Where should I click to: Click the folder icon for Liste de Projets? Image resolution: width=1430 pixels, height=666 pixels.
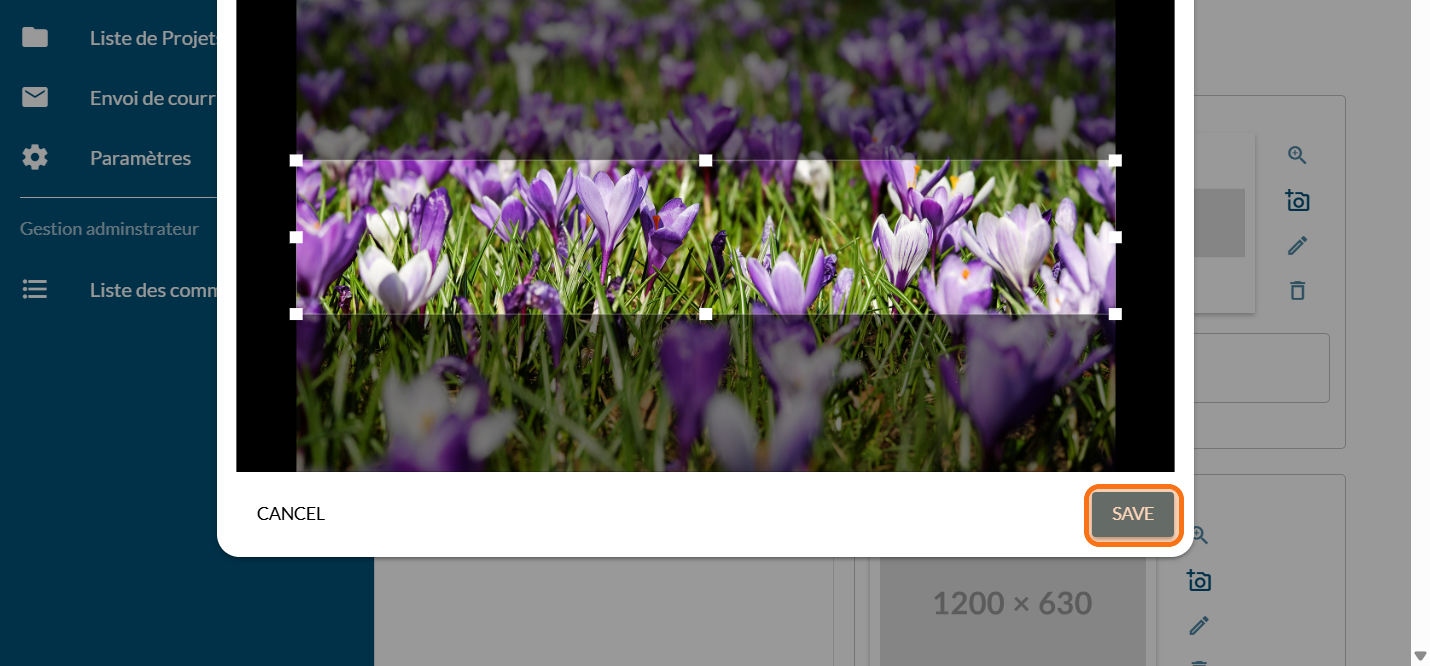pos(35,38)
